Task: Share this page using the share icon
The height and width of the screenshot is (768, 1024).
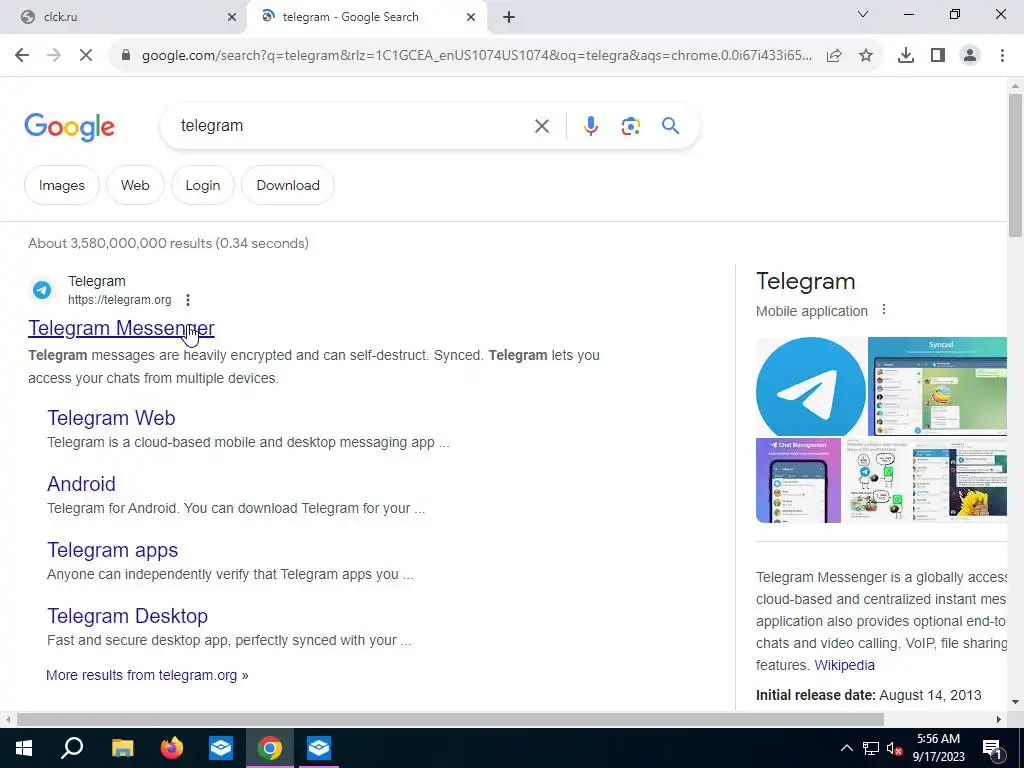Action: (834, 56)
